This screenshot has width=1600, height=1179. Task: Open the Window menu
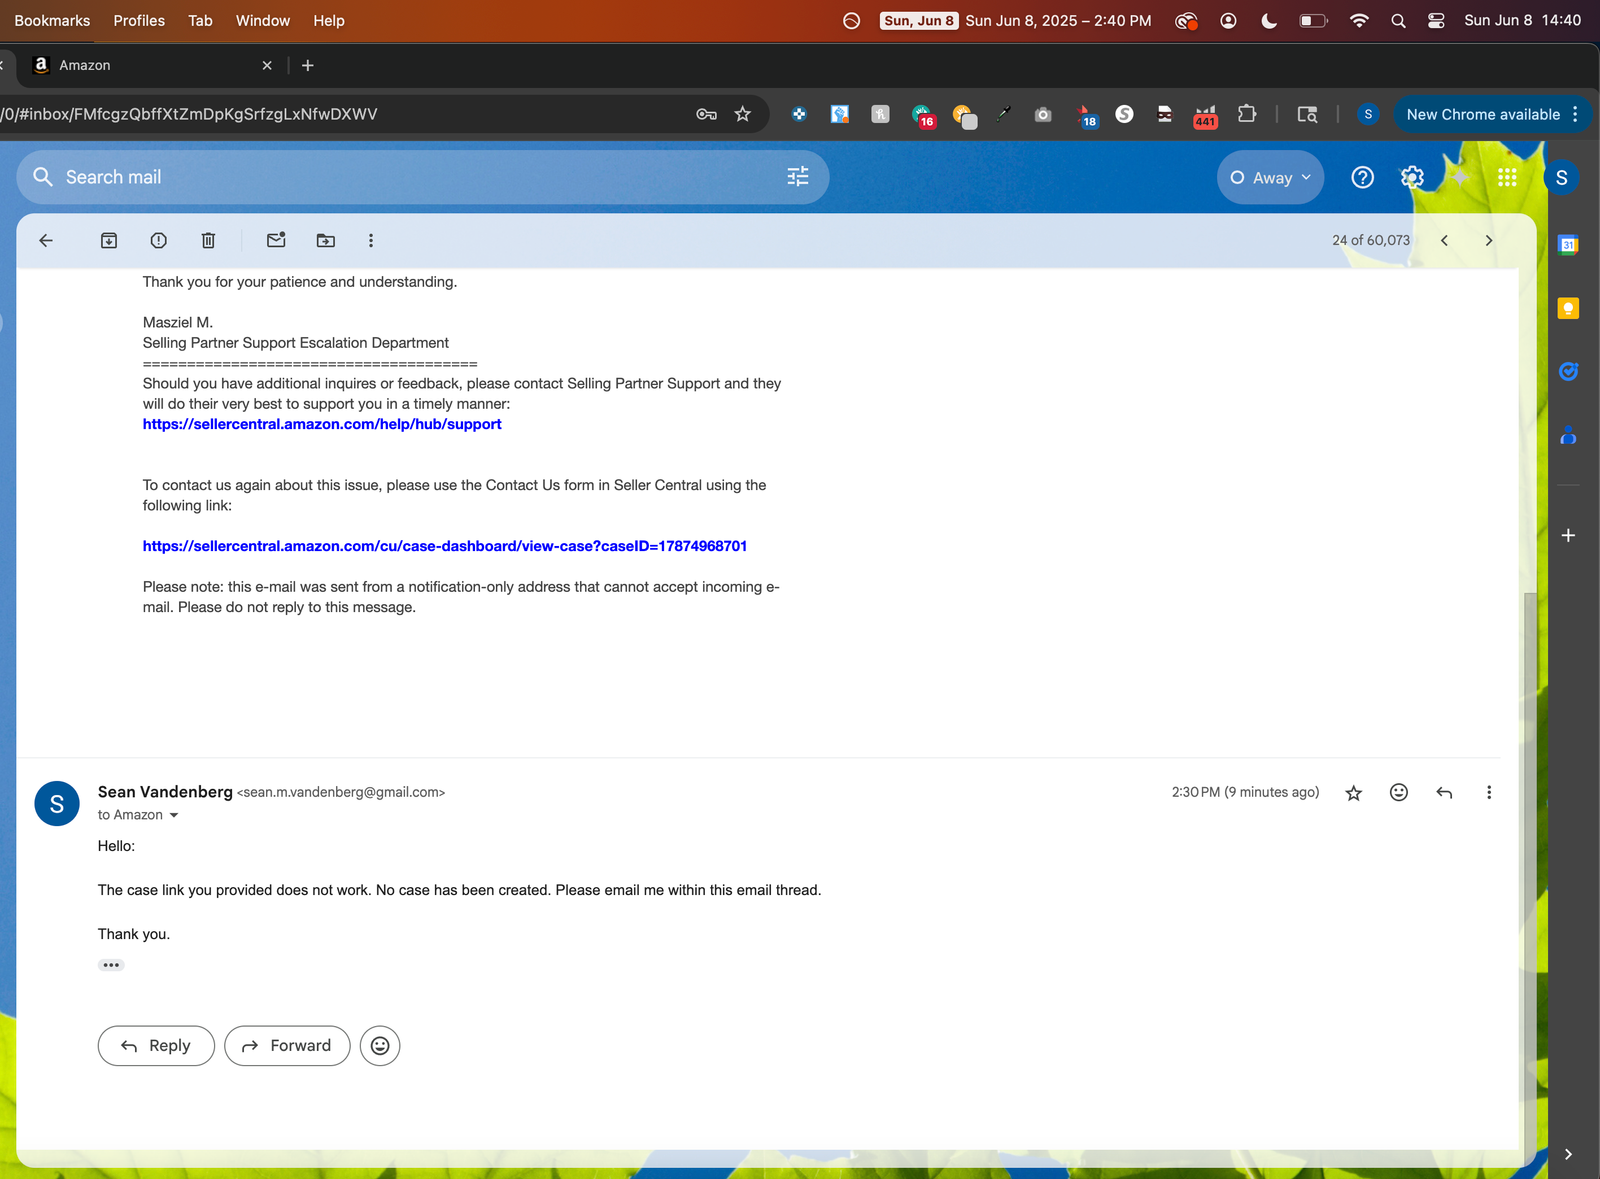[x=263, y=20]
